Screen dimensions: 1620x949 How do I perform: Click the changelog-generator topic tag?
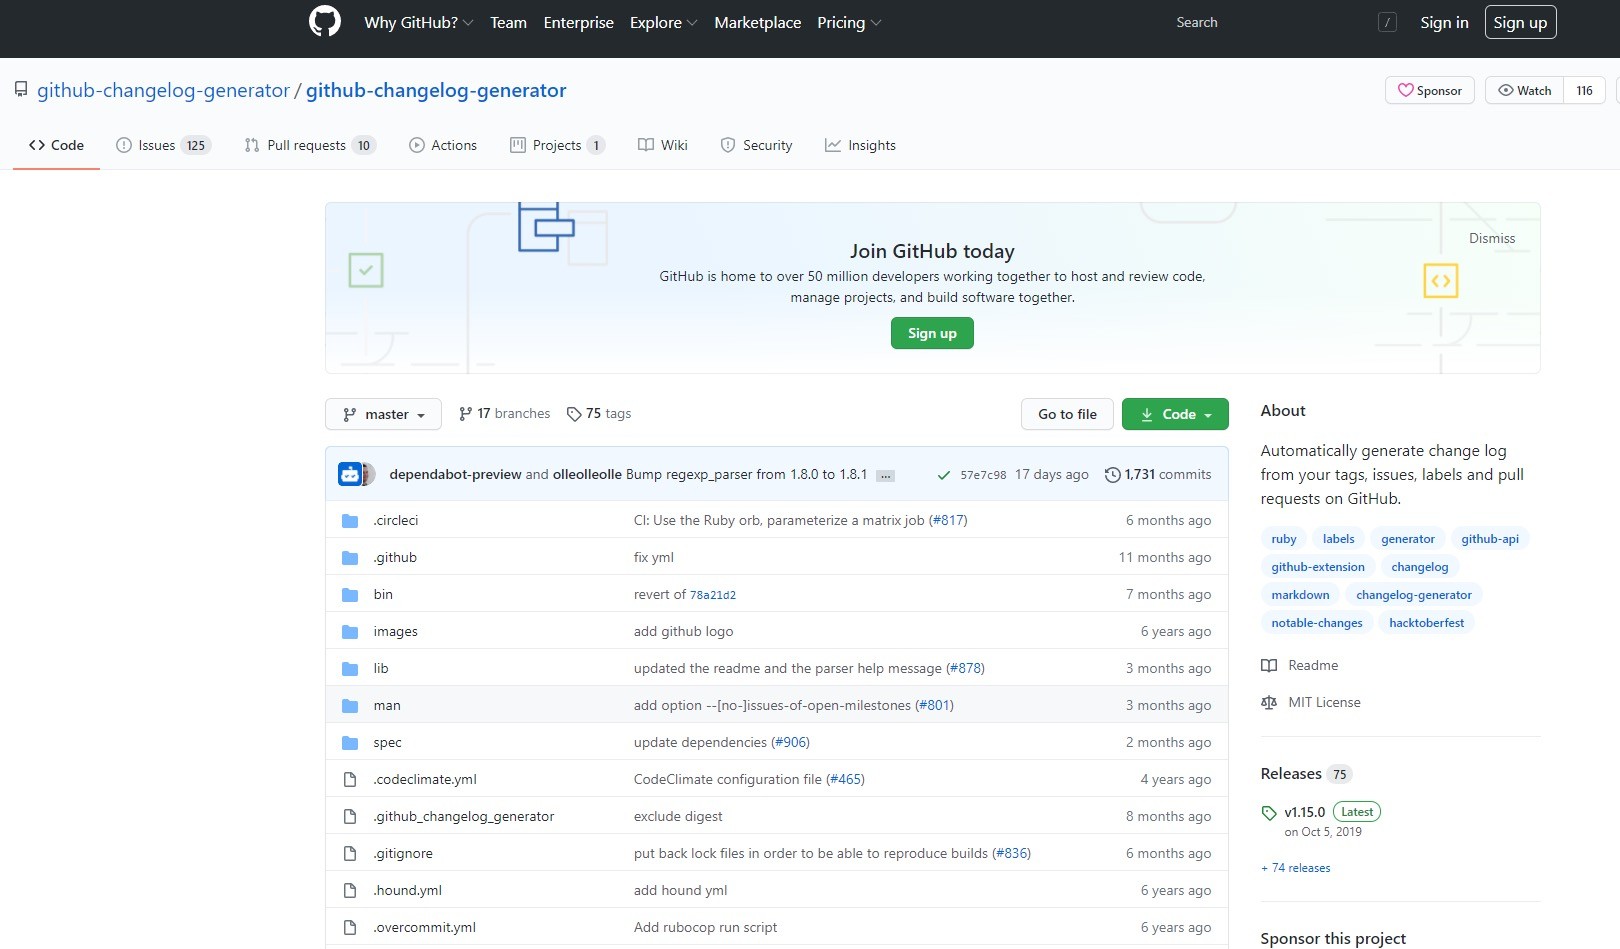coord(1414,595)
